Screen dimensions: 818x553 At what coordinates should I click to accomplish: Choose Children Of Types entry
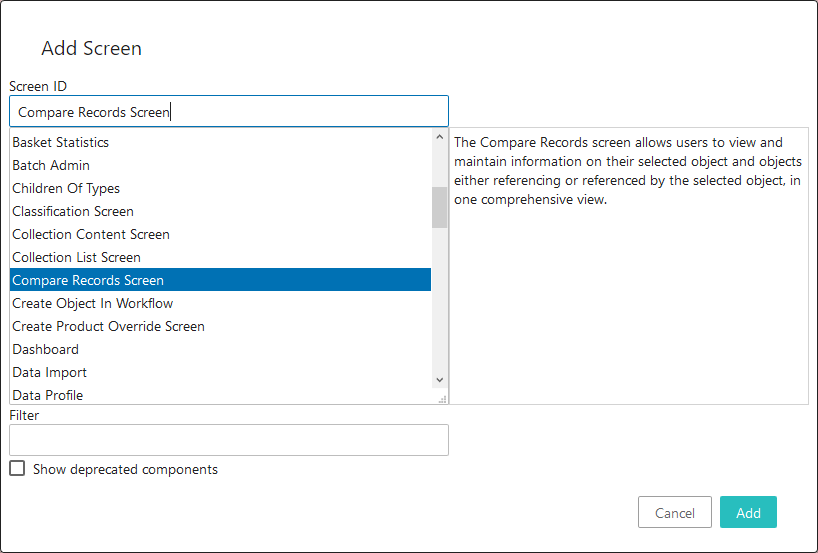(220, 188)
